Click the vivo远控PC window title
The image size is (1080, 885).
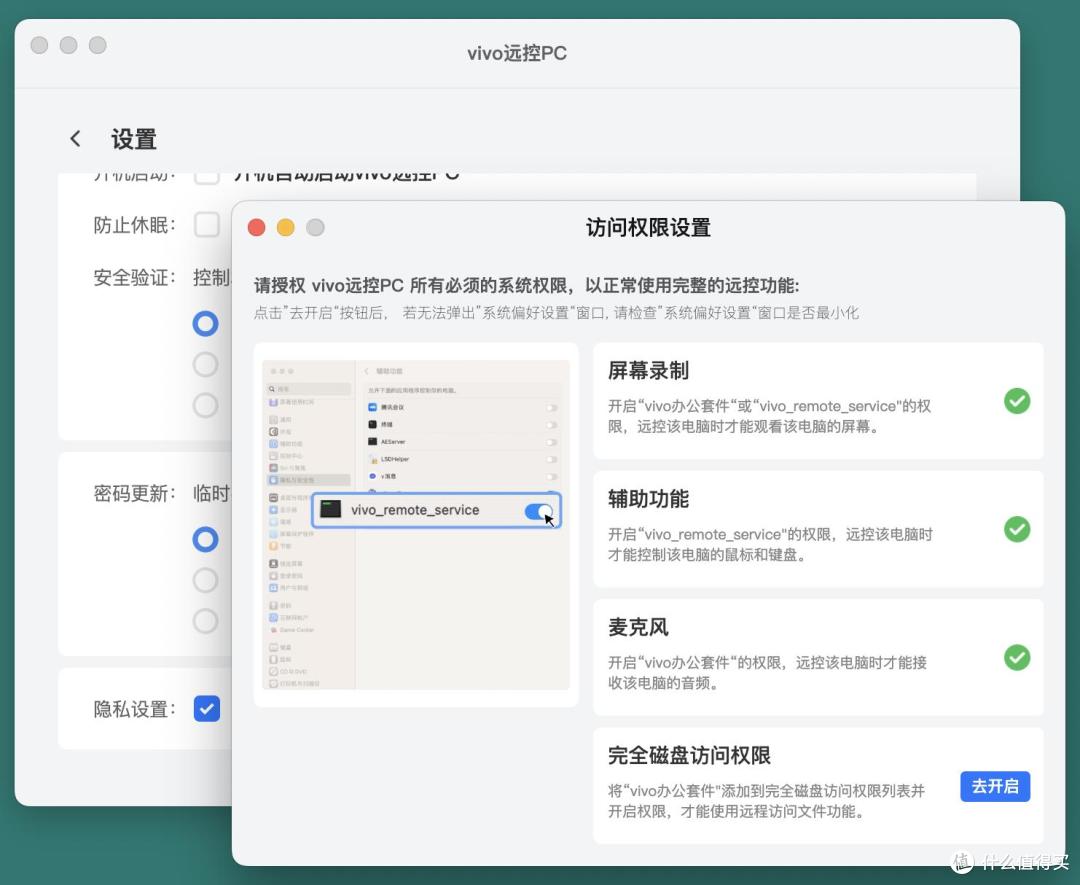(x=517, y=53)
